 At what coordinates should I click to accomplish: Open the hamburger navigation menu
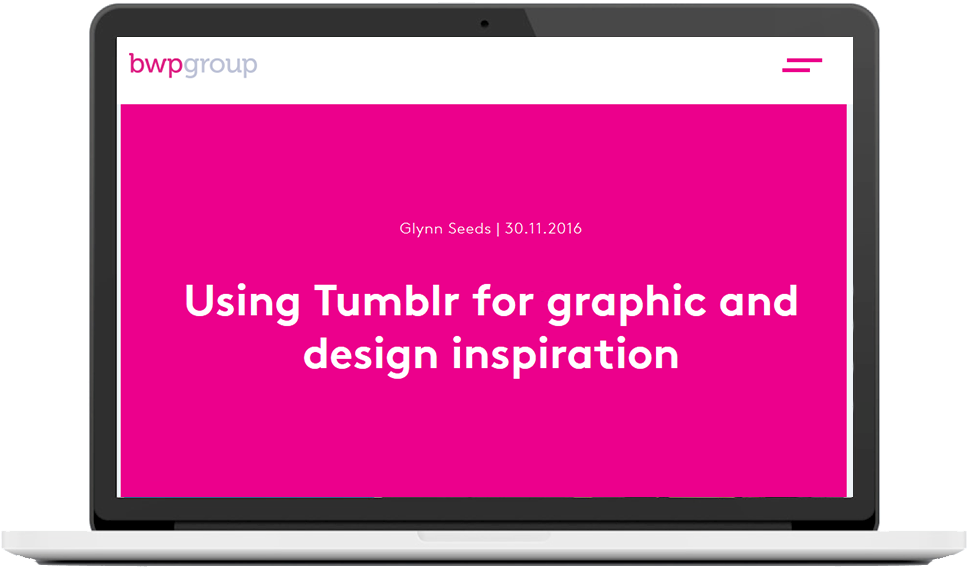(x=802, y=66)
